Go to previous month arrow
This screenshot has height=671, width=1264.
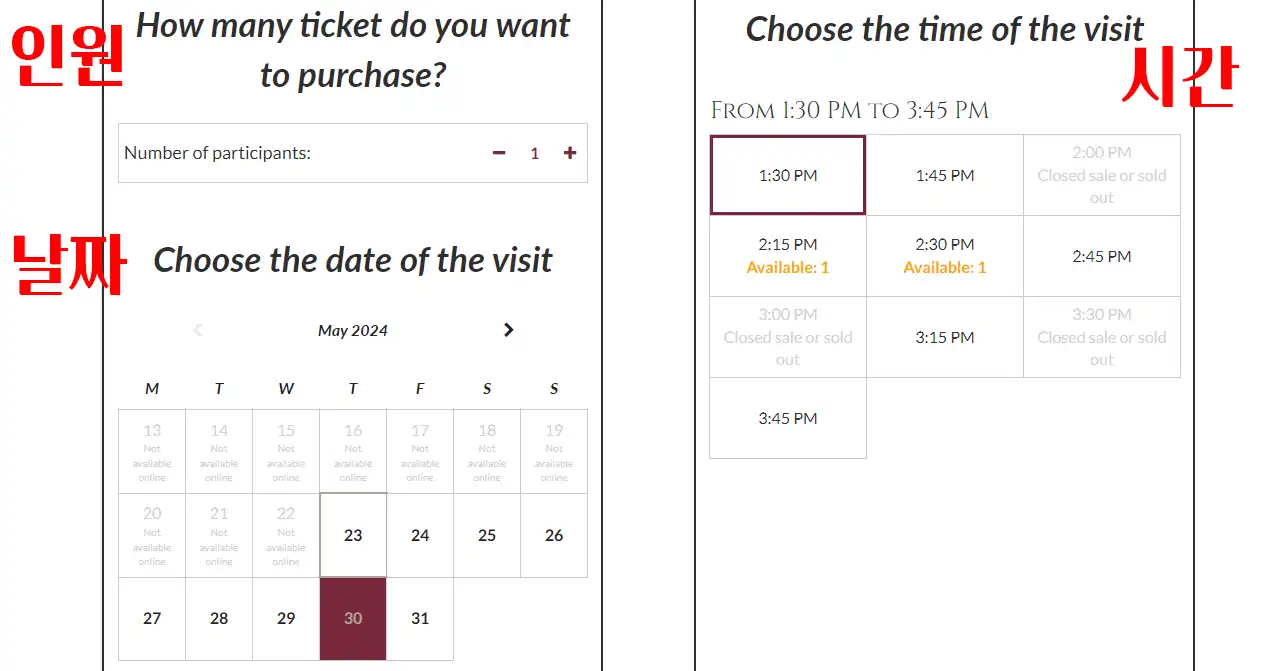click(x=198, y=330)
